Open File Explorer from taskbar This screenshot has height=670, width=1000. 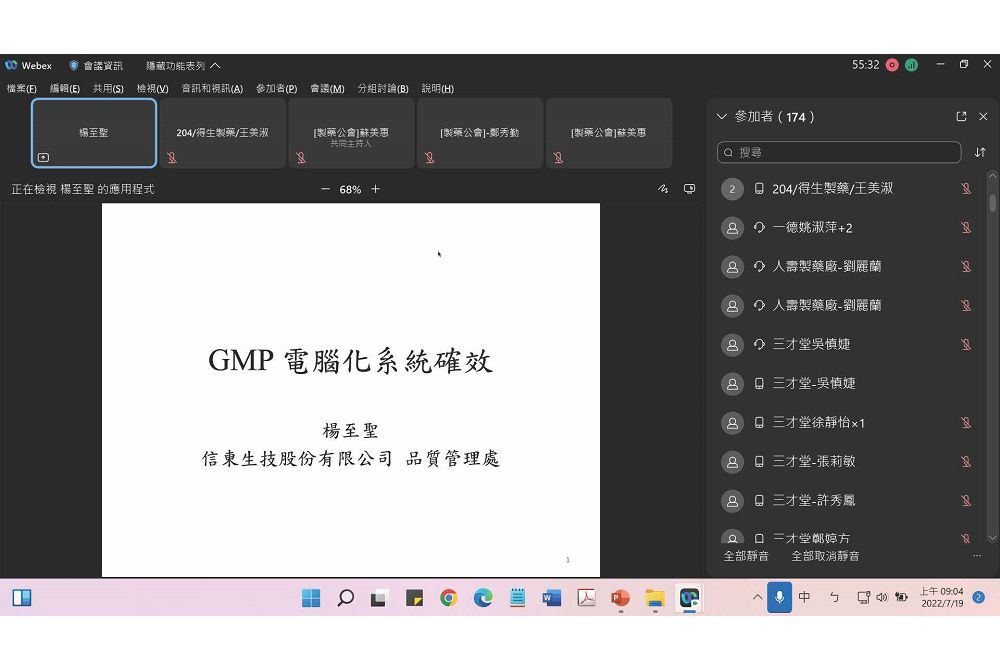(655, 598)
